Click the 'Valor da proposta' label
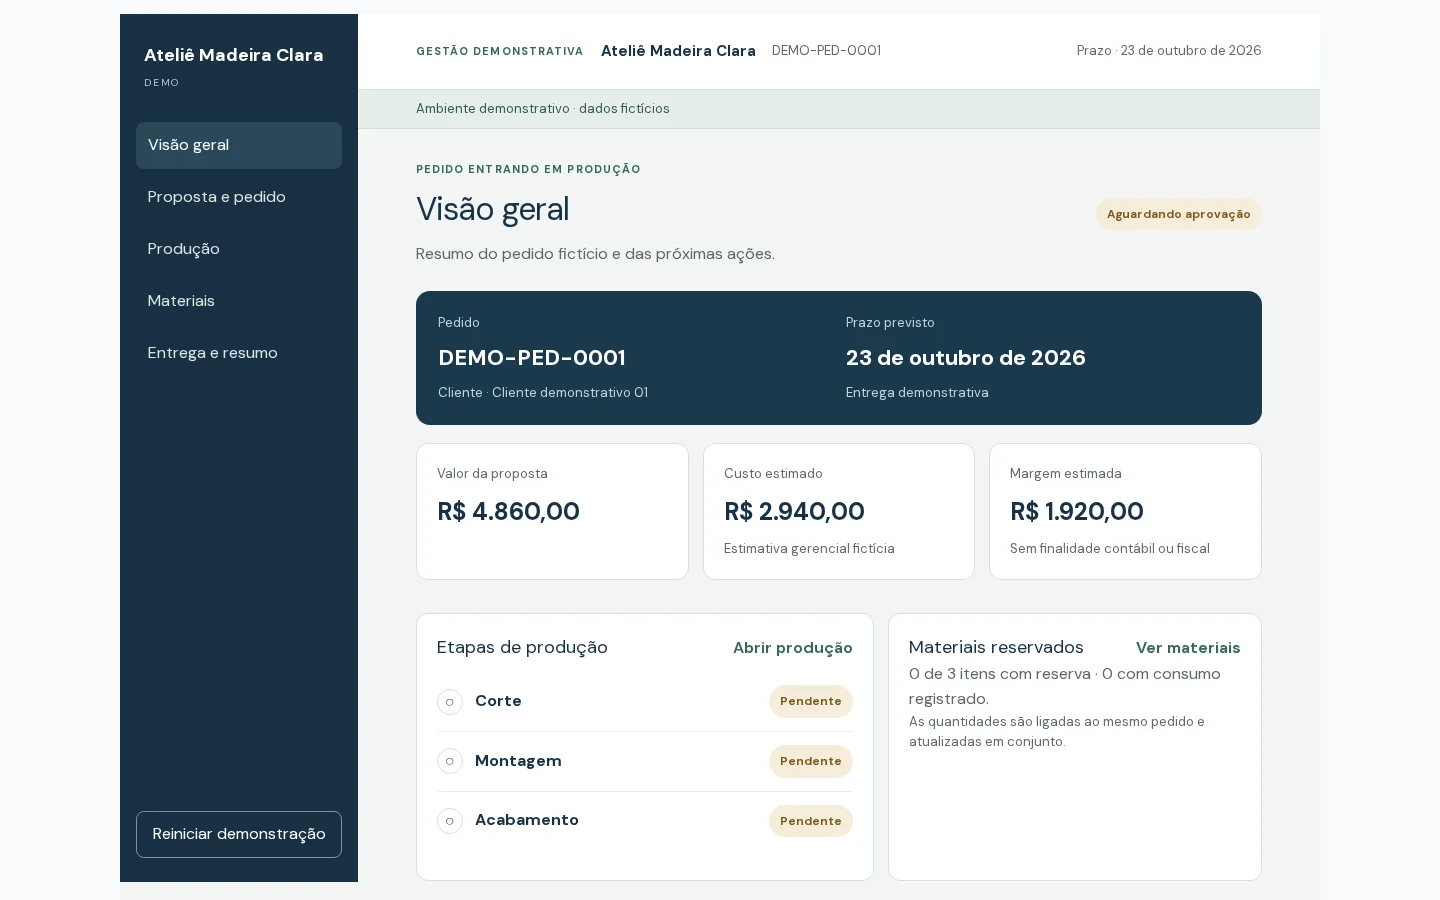Image resolution: width=1440 pixels, height=900 pixels. click(x=492, y=474)
